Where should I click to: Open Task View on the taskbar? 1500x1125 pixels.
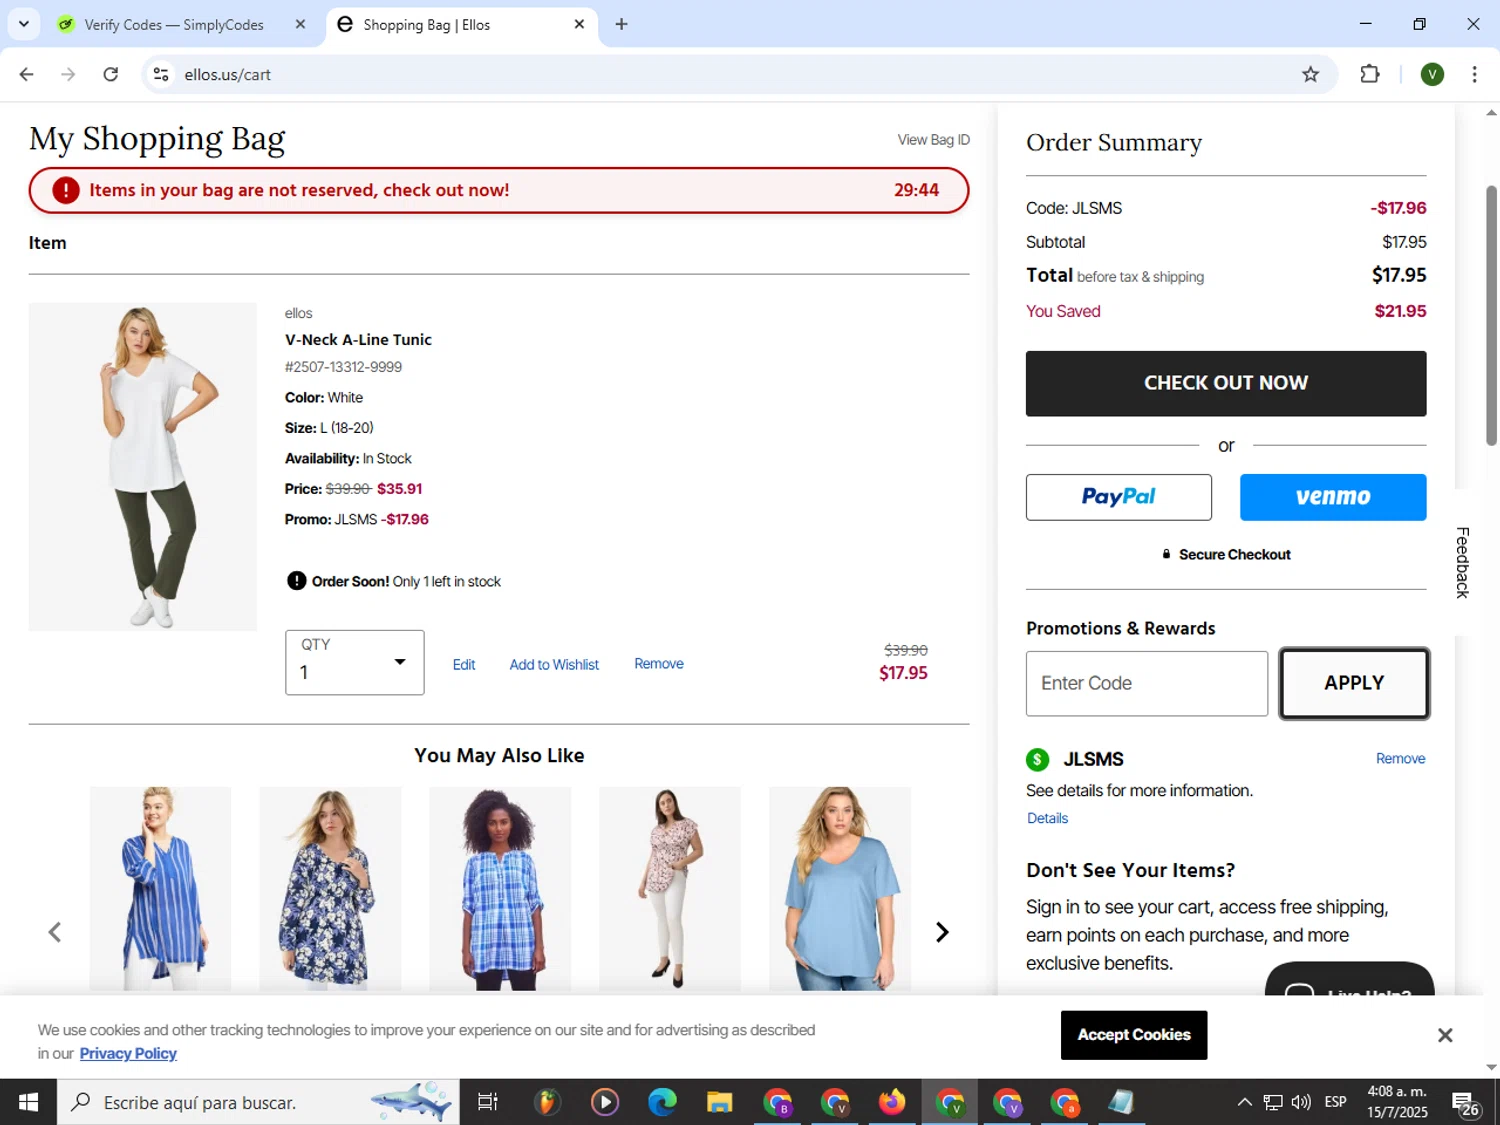coord(488,1102)
